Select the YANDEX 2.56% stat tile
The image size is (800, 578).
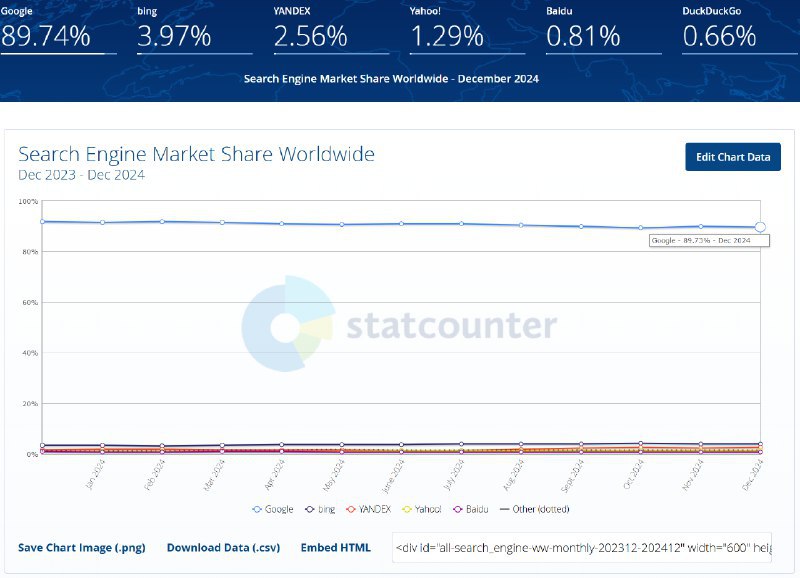[x=330, y=30]
